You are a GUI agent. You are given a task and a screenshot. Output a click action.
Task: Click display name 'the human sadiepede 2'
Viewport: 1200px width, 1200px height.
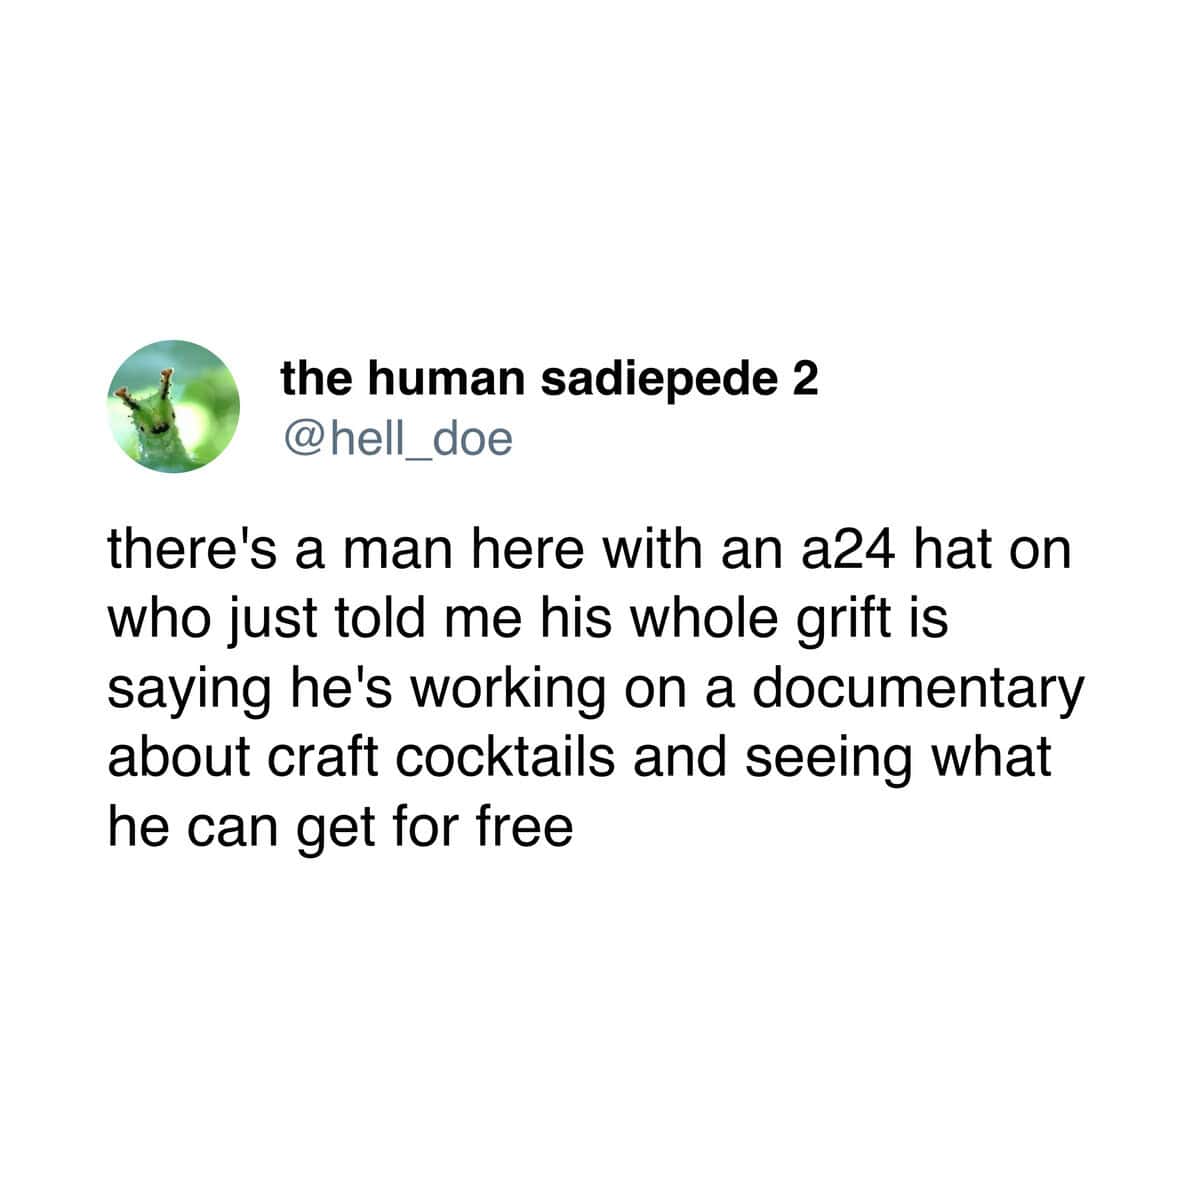tap(550, 378)
